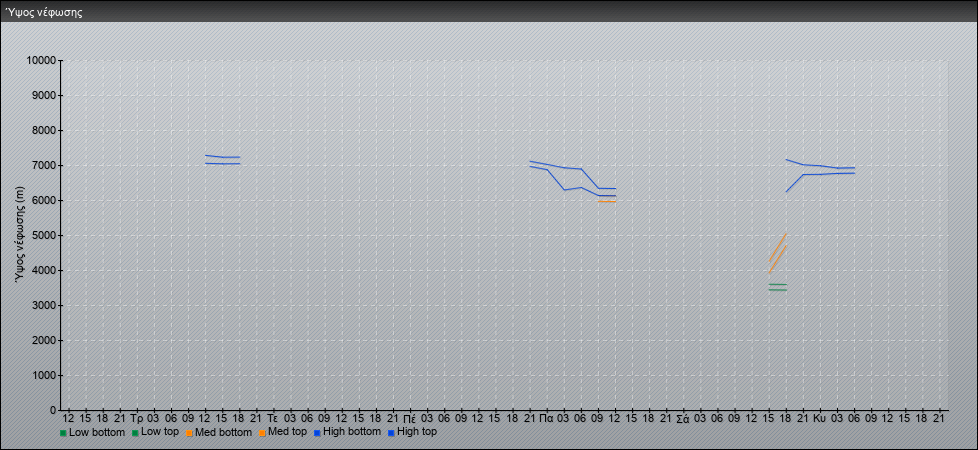Click the 4000 y-axis label
The height and width of the screenshot is (450, 978).
[44, 270]
